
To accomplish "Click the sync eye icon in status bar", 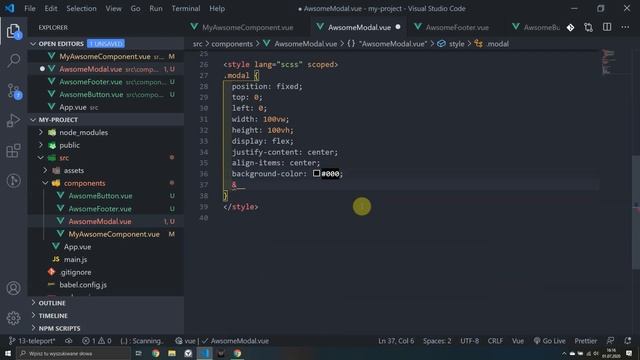I will [69, 341].
